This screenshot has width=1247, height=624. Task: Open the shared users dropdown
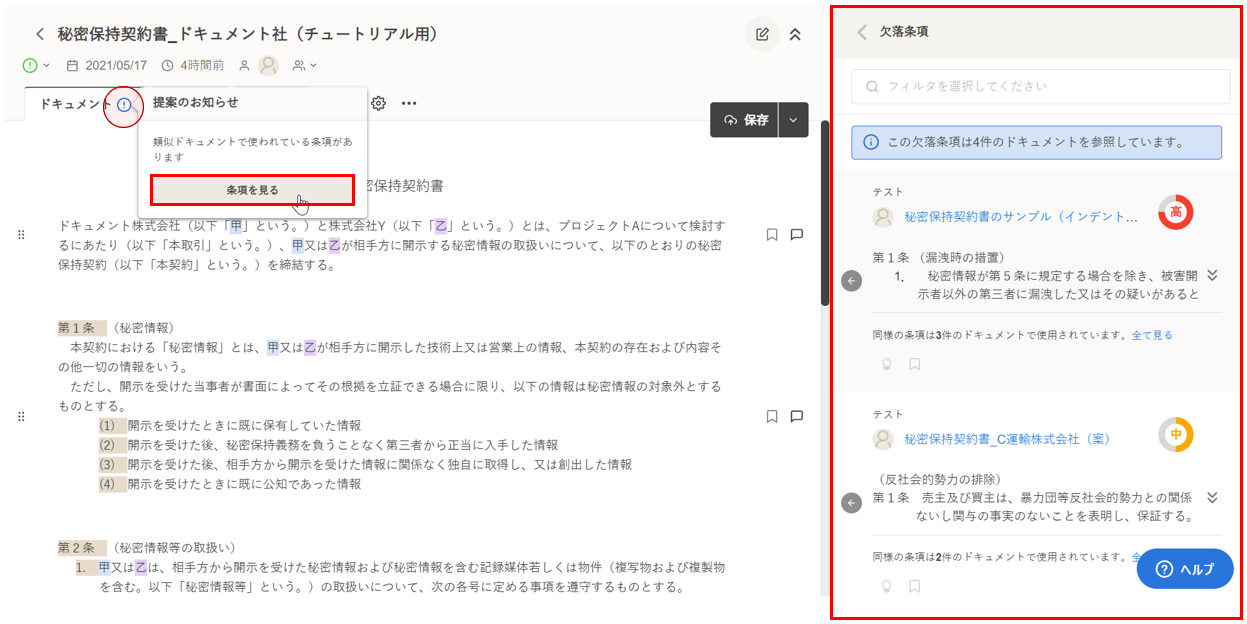tap(304, 66)
